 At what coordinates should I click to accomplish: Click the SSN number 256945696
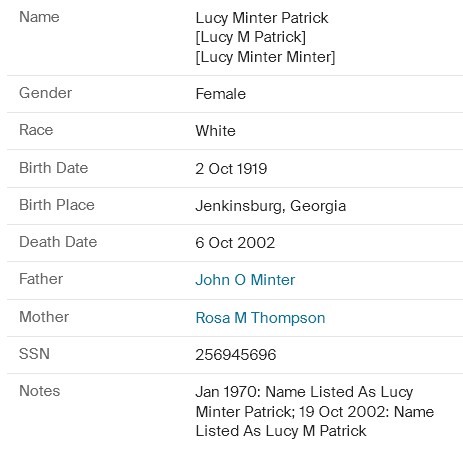pos(236,355)
